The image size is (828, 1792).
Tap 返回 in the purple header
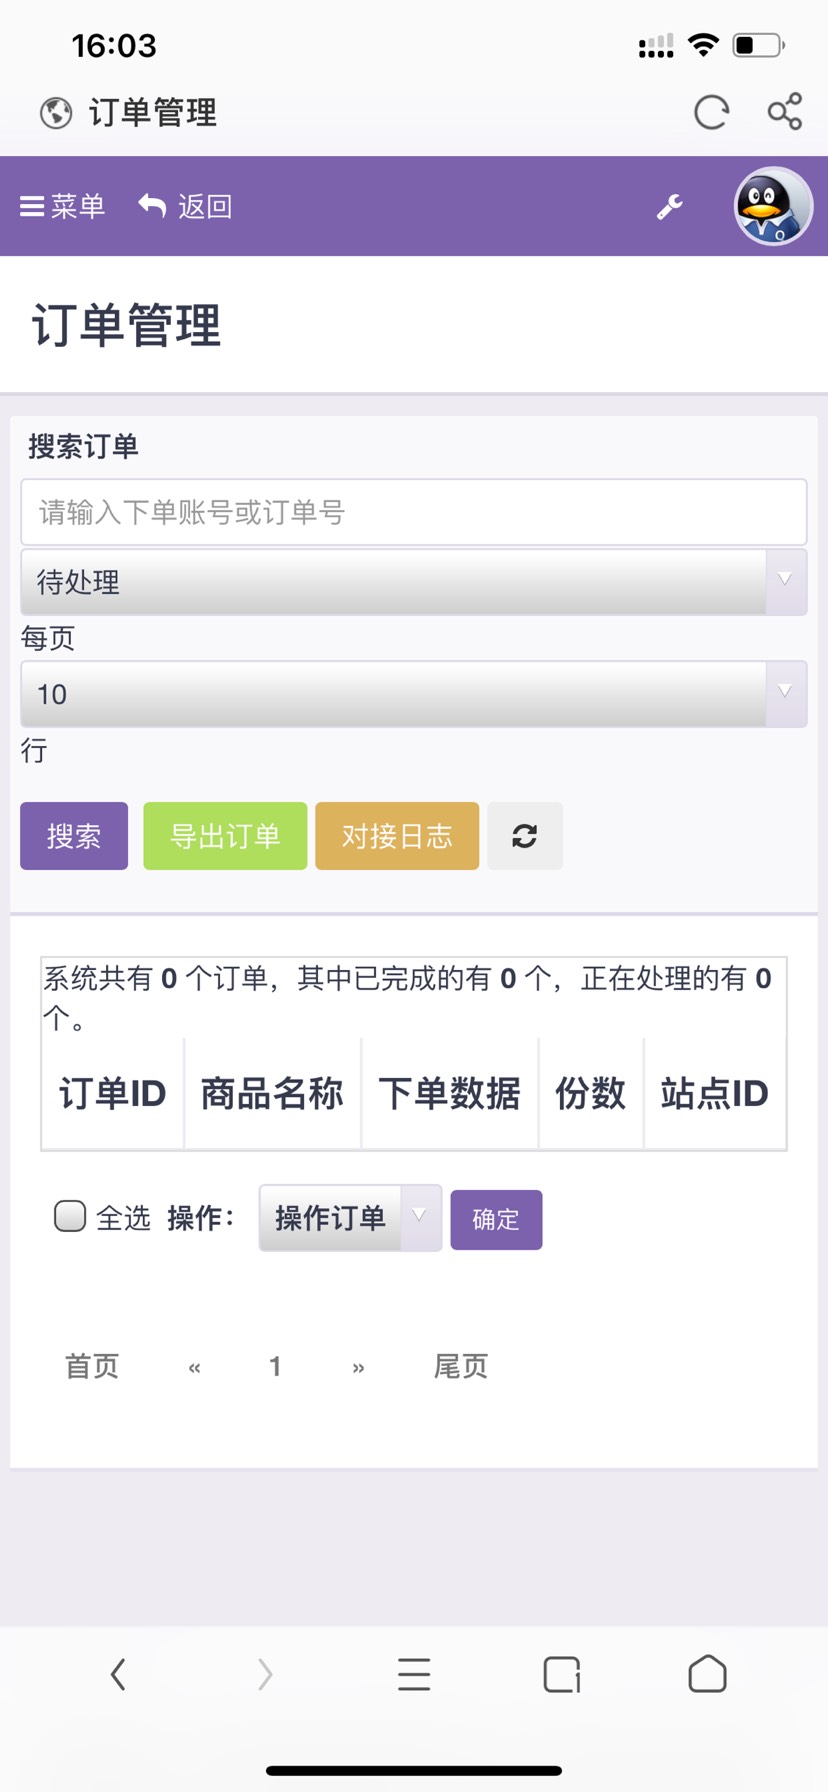coord(186,206)
